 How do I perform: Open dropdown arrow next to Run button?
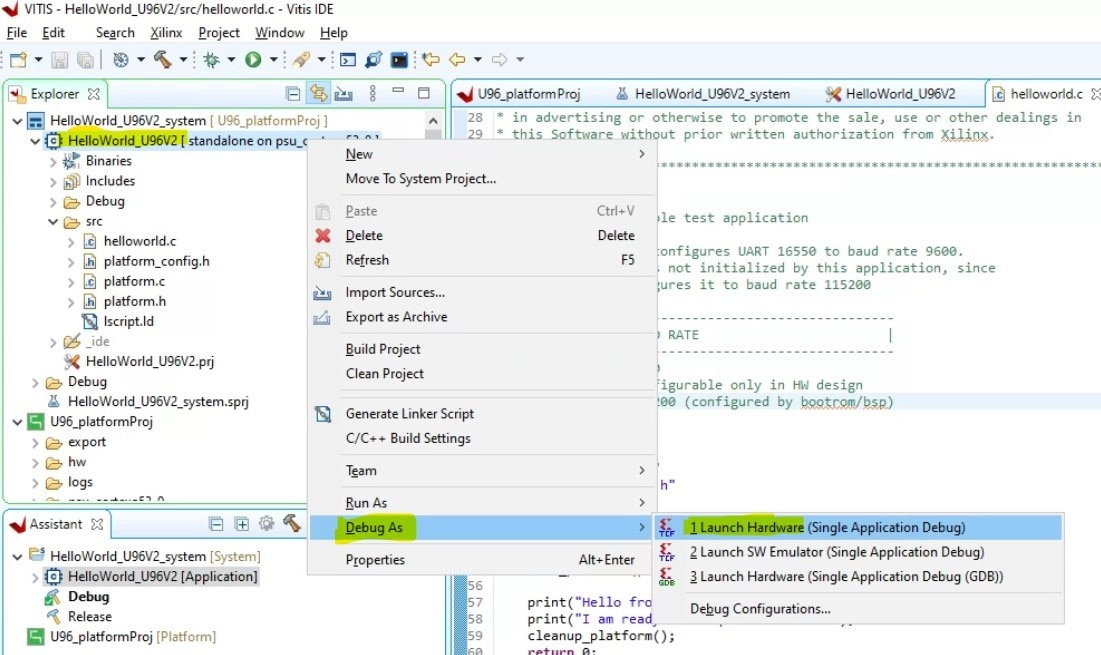[x=273, y=60]
